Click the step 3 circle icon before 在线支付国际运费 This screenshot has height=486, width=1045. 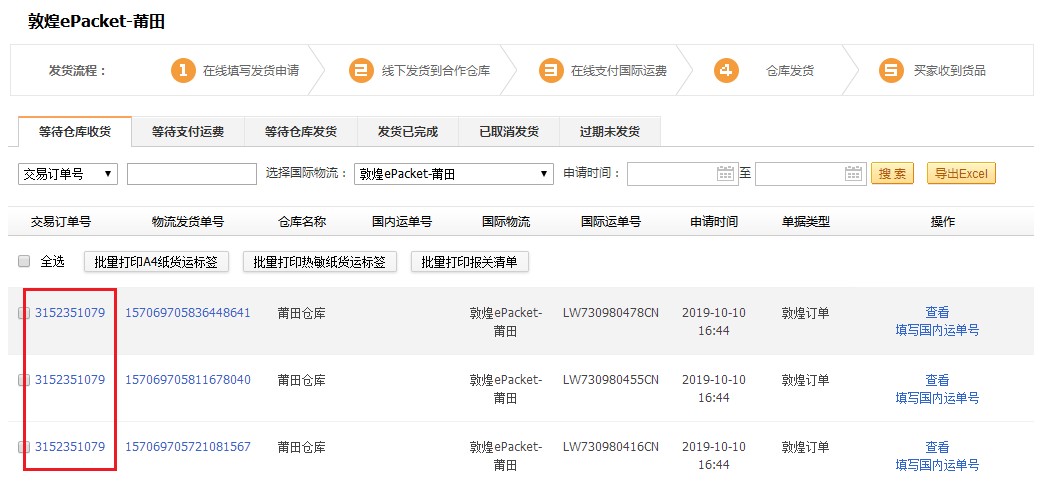click(550, 70)
